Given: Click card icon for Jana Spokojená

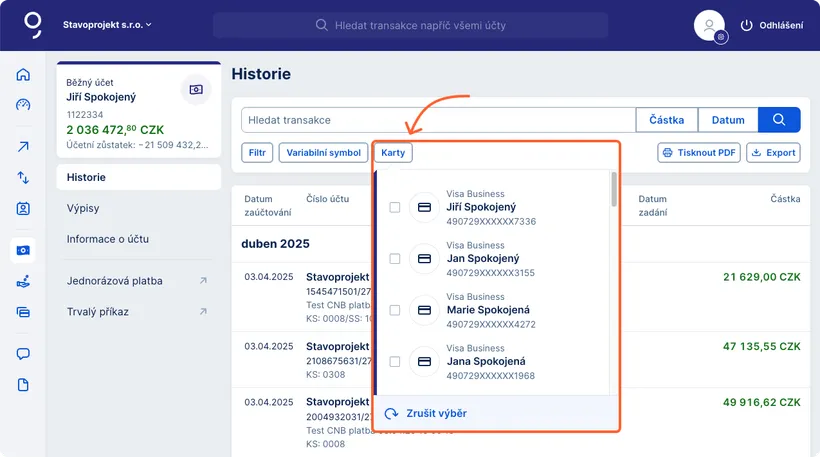Looking at the screenshot, I should 424,361.
